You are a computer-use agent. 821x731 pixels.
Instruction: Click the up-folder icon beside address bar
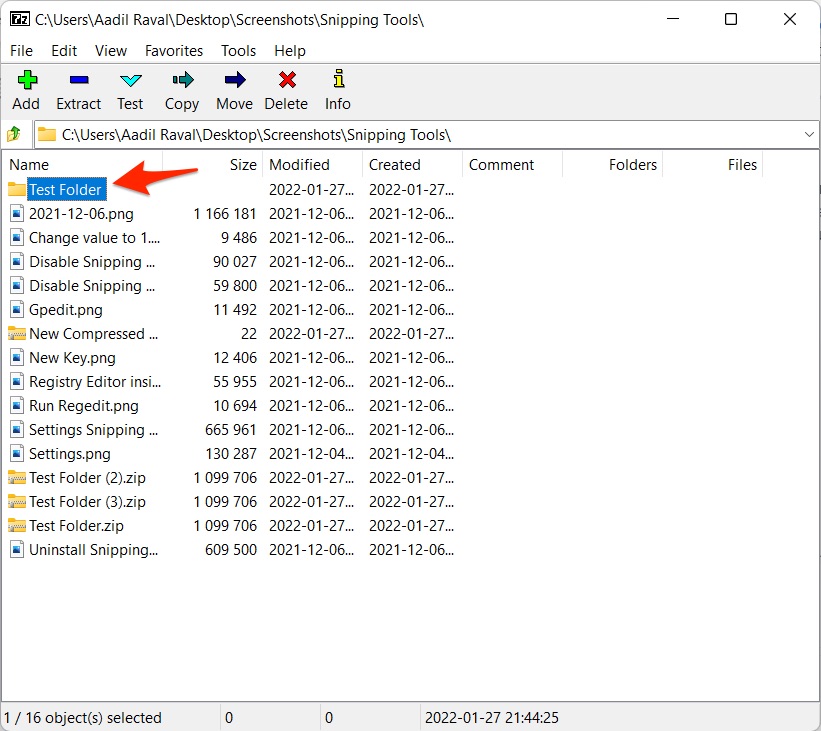[x=14, y=134]
